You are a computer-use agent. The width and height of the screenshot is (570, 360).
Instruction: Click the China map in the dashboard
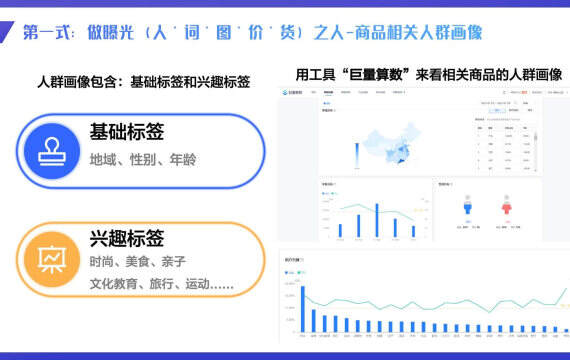coord(393,144)
